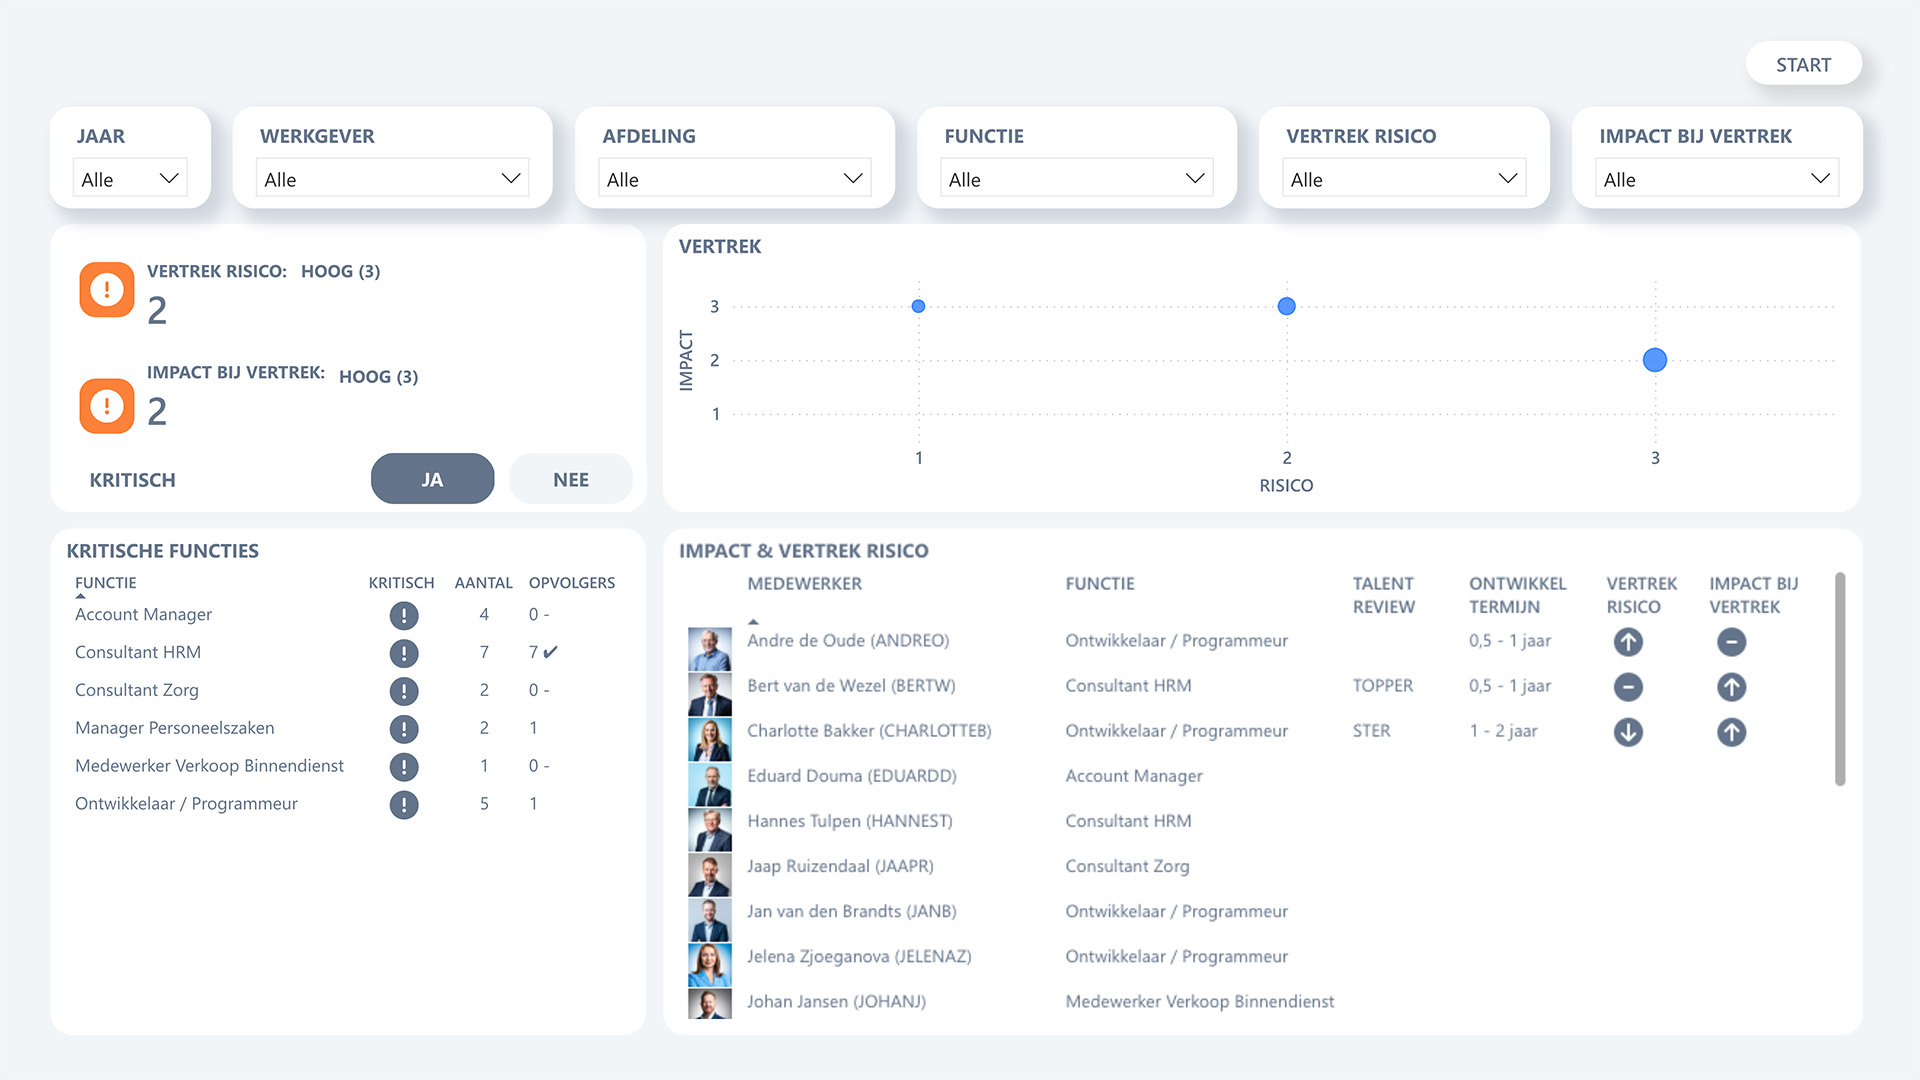This screenshot has width=1920, height=1080.
Task: Sort table by Medewerker column header
Action: click(804, 584)
